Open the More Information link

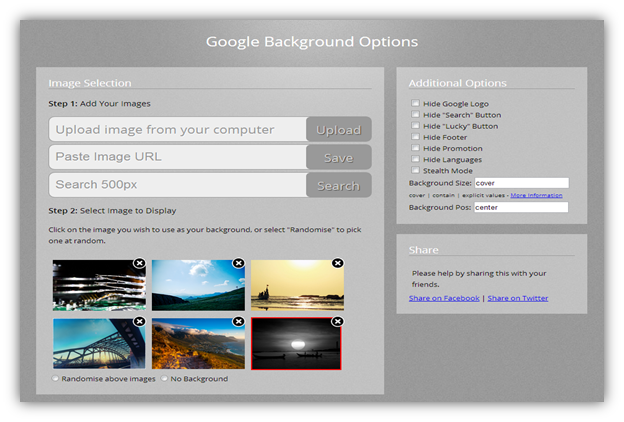click(536, 195)
